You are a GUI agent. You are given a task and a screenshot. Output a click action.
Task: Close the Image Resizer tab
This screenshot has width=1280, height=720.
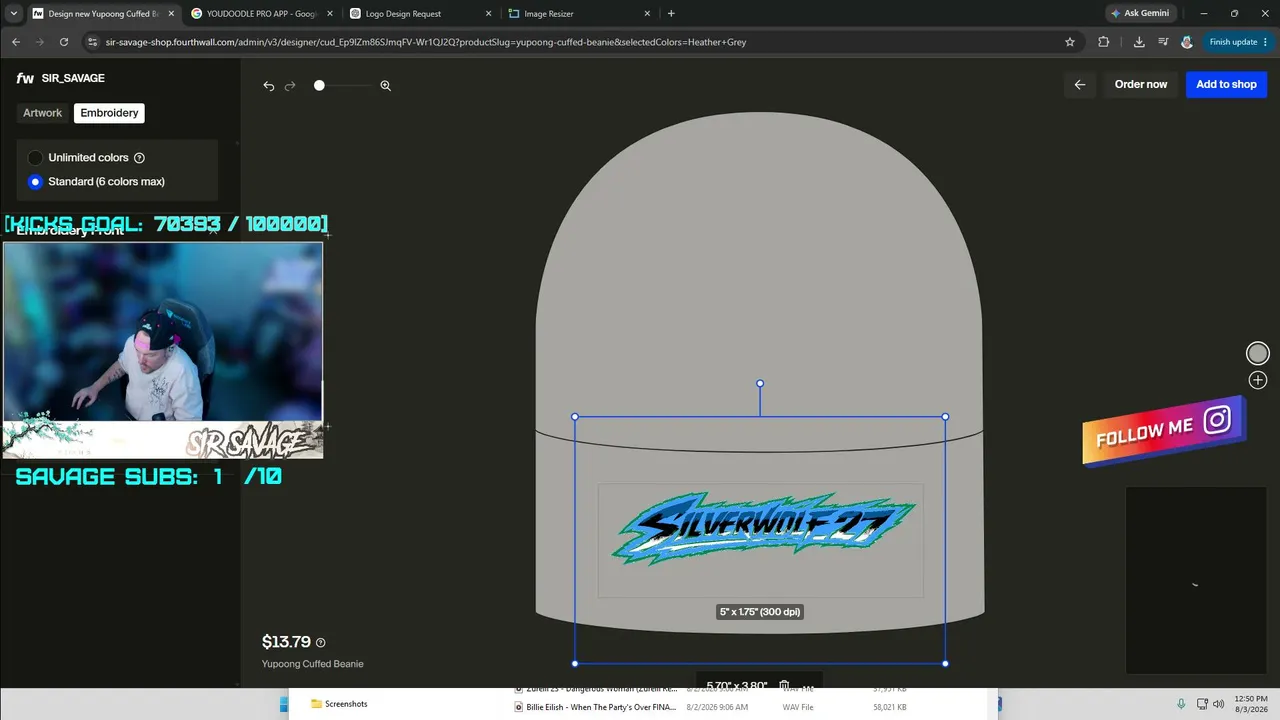point(647,14)
